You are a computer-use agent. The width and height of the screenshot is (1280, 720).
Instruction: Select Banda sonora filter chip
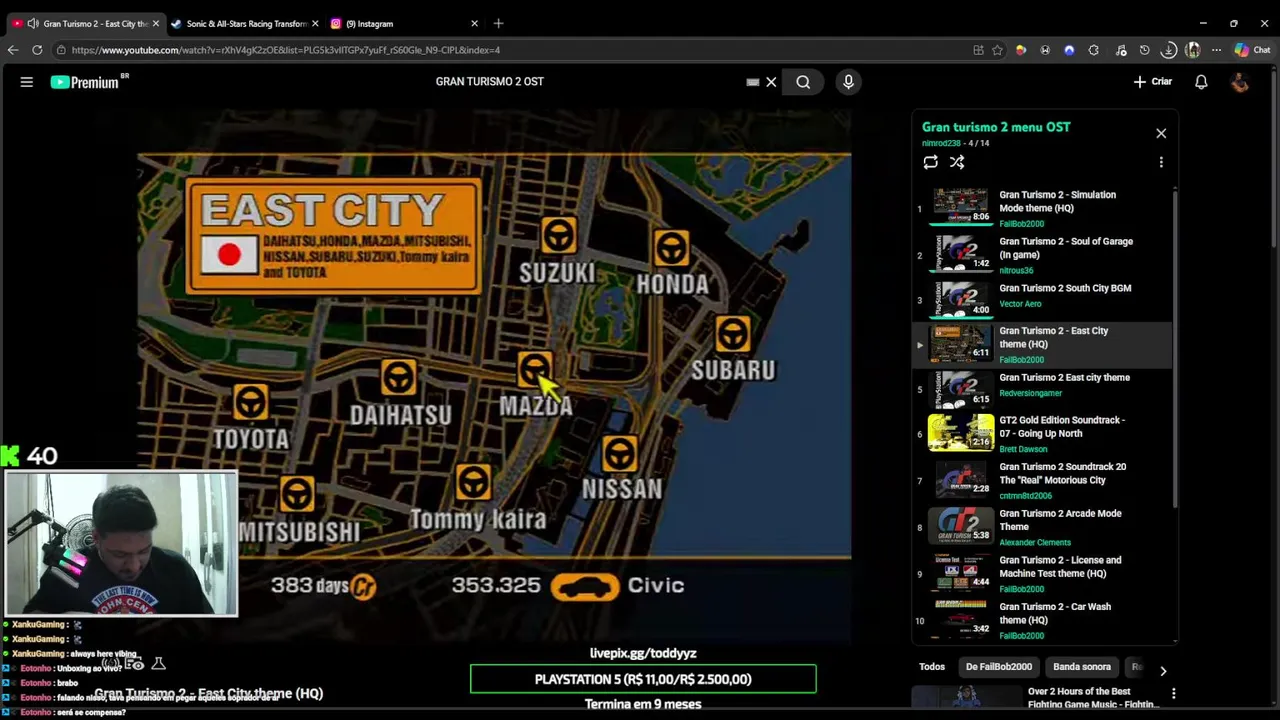coord(1081,667)
